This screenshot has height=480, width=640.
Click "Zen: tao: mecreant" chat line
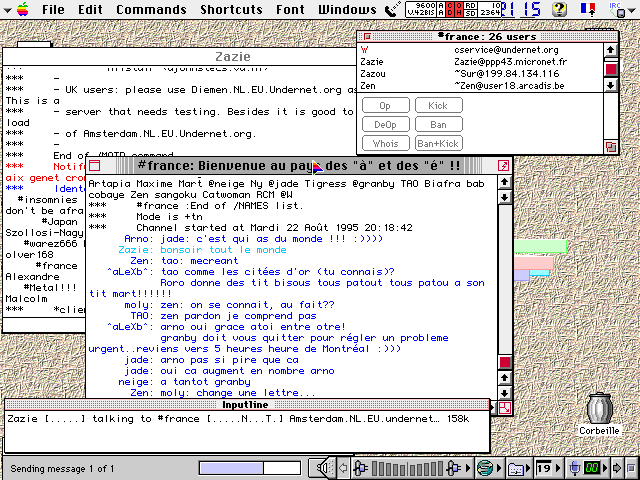[184, 261]
